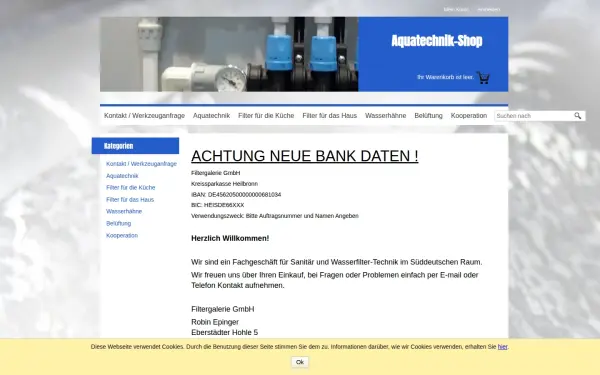Select 'Filter für die Küche' in top menu
This screenshot has height=375, width=600.
click(x=266, y=116)
